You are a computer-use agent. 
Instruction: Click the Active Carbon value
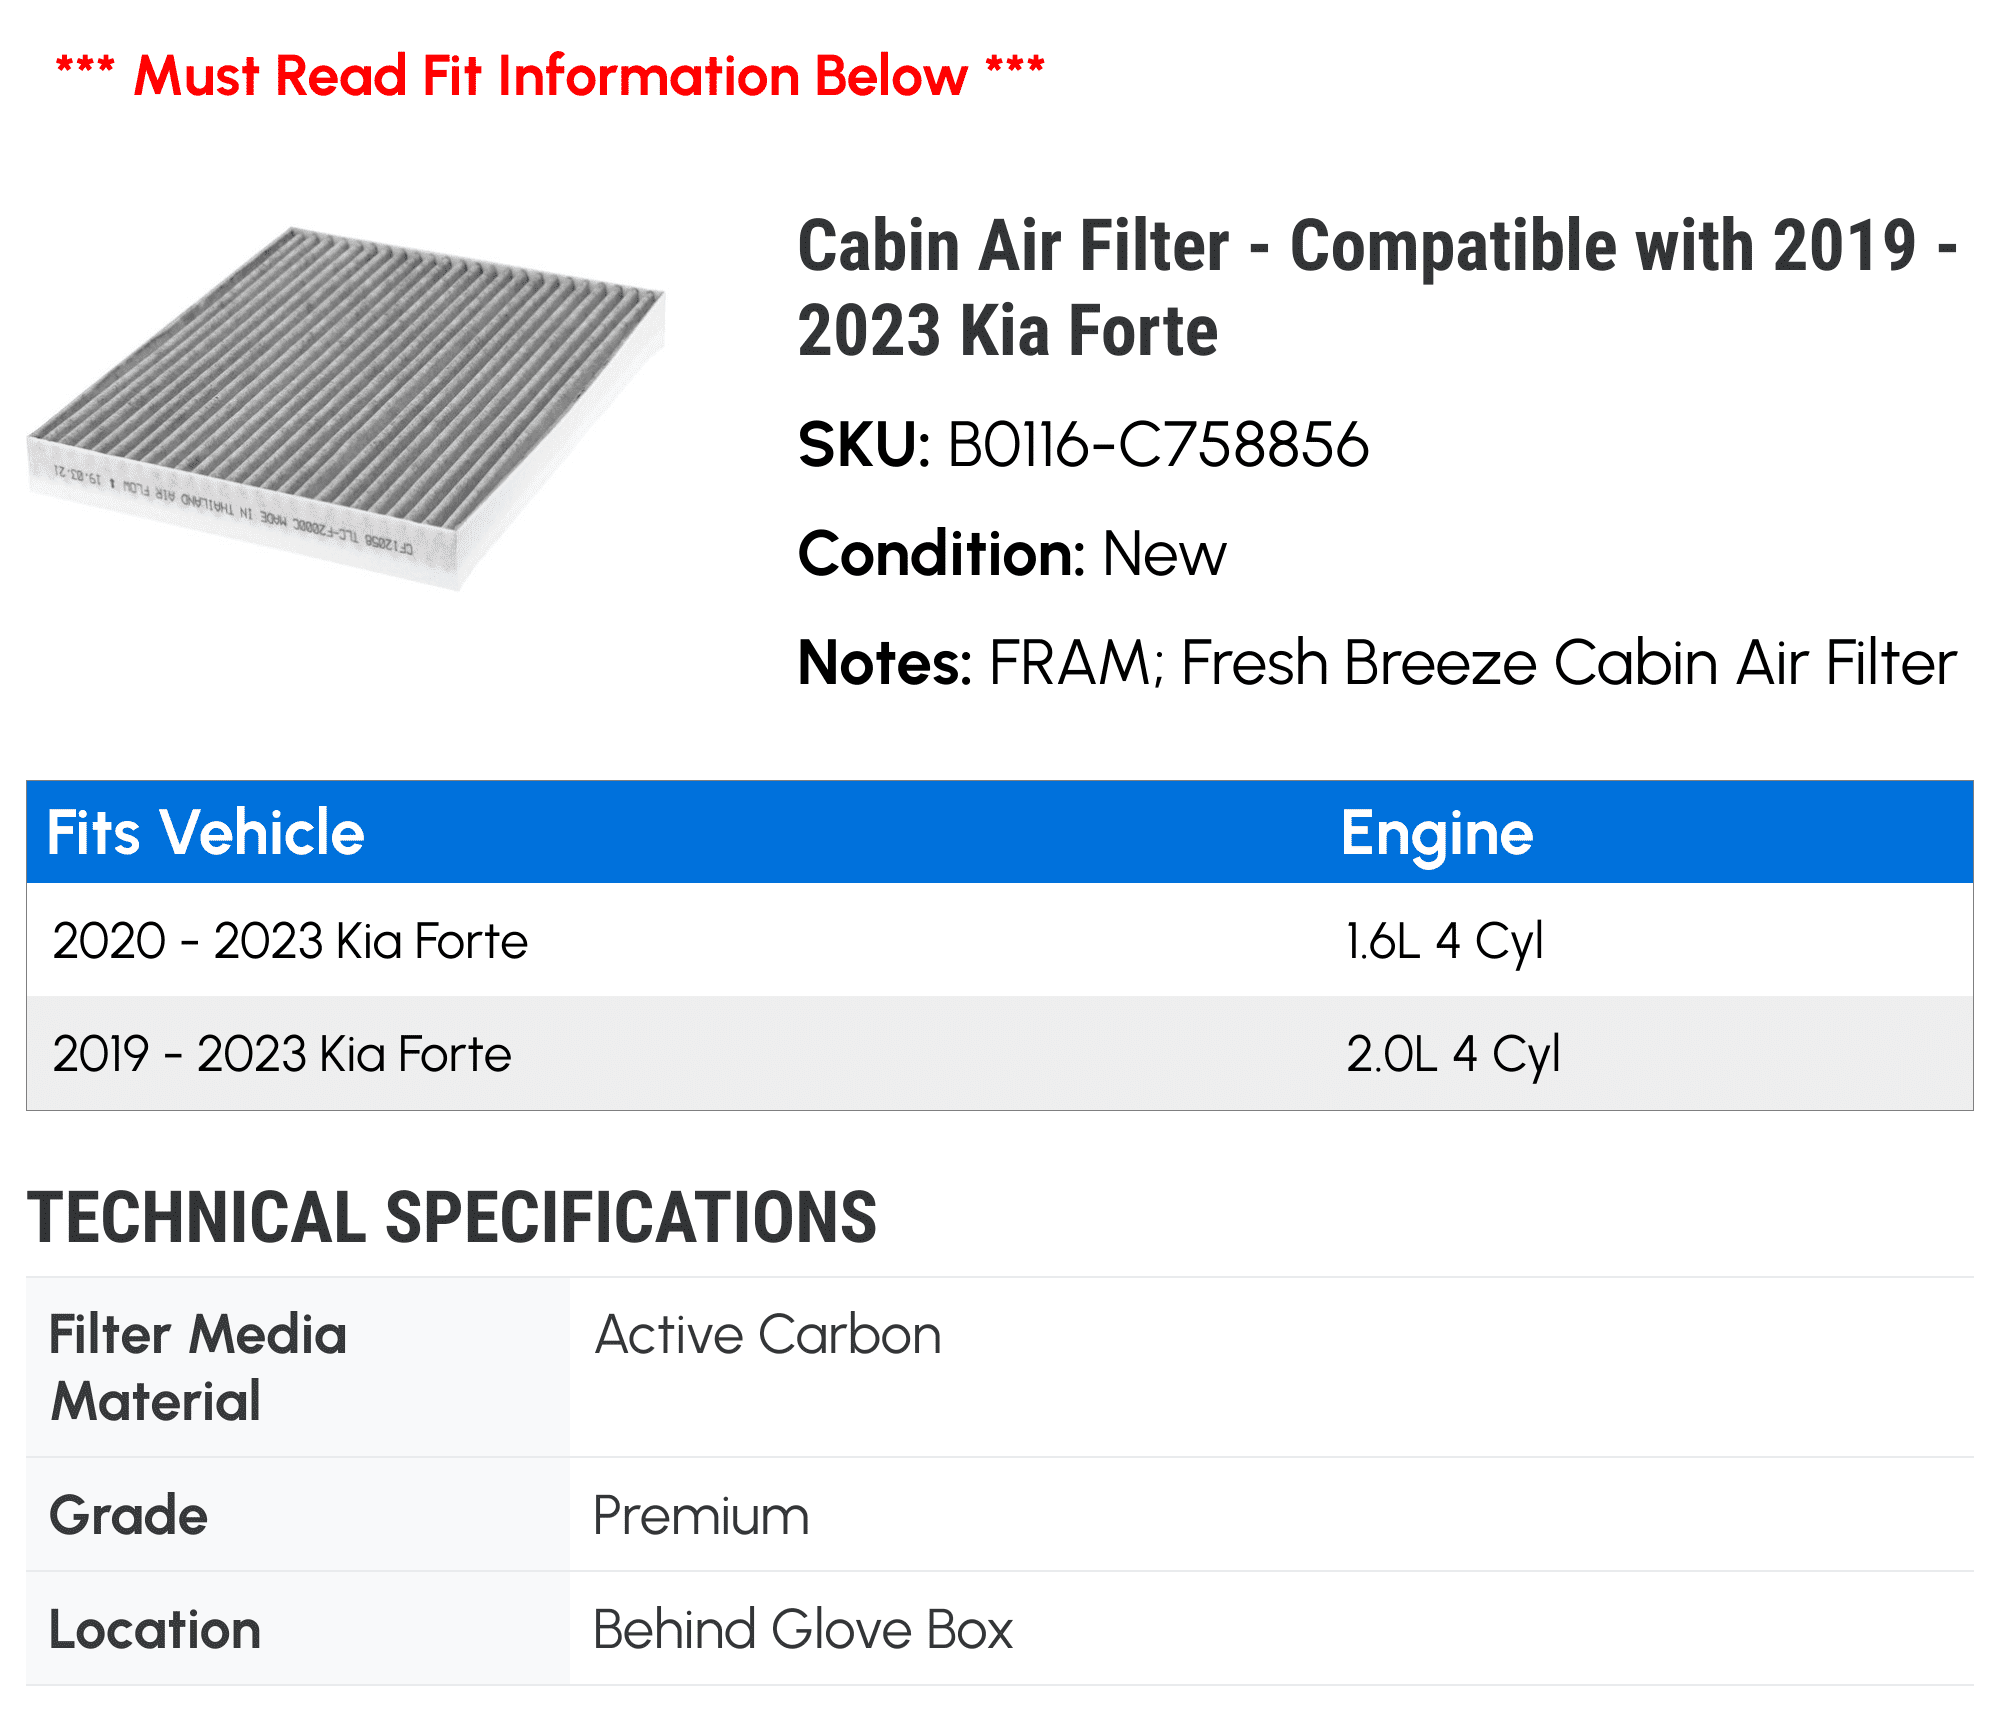(x=768, y=1335)
